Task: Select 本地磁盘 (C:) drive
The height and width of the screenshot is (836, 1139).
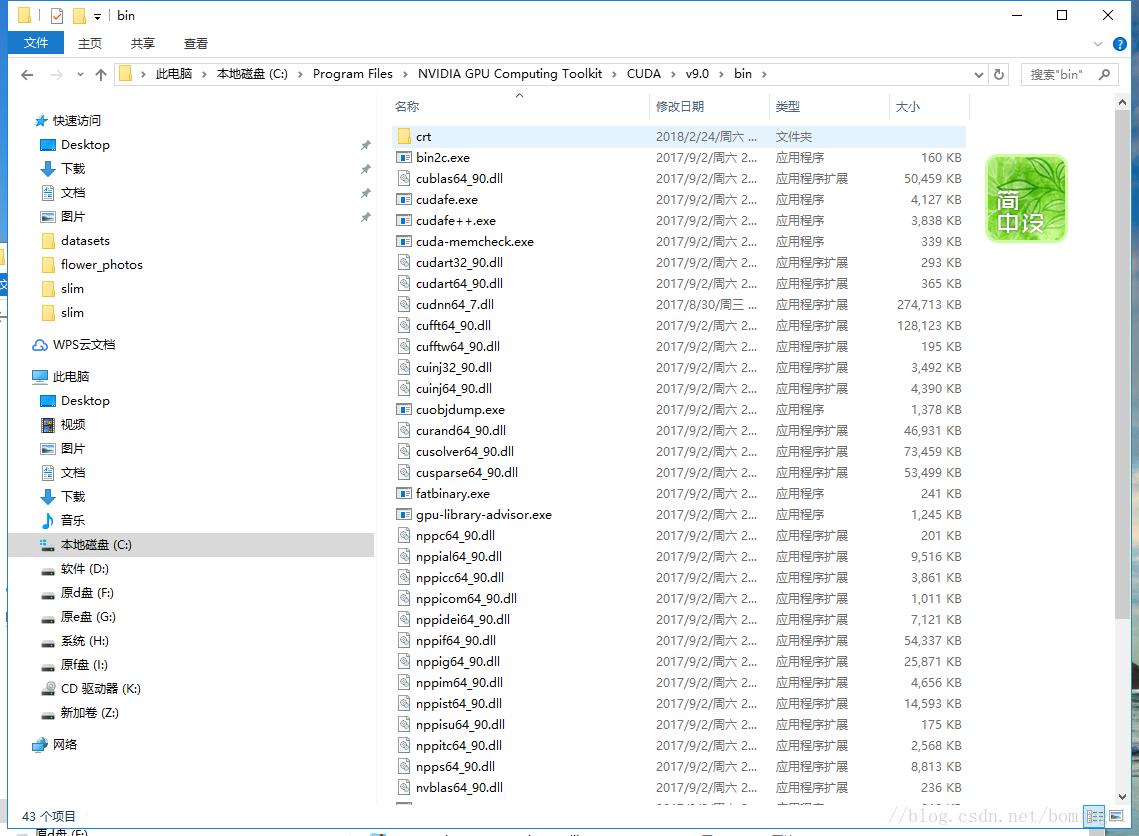Action: coord(190,545)
